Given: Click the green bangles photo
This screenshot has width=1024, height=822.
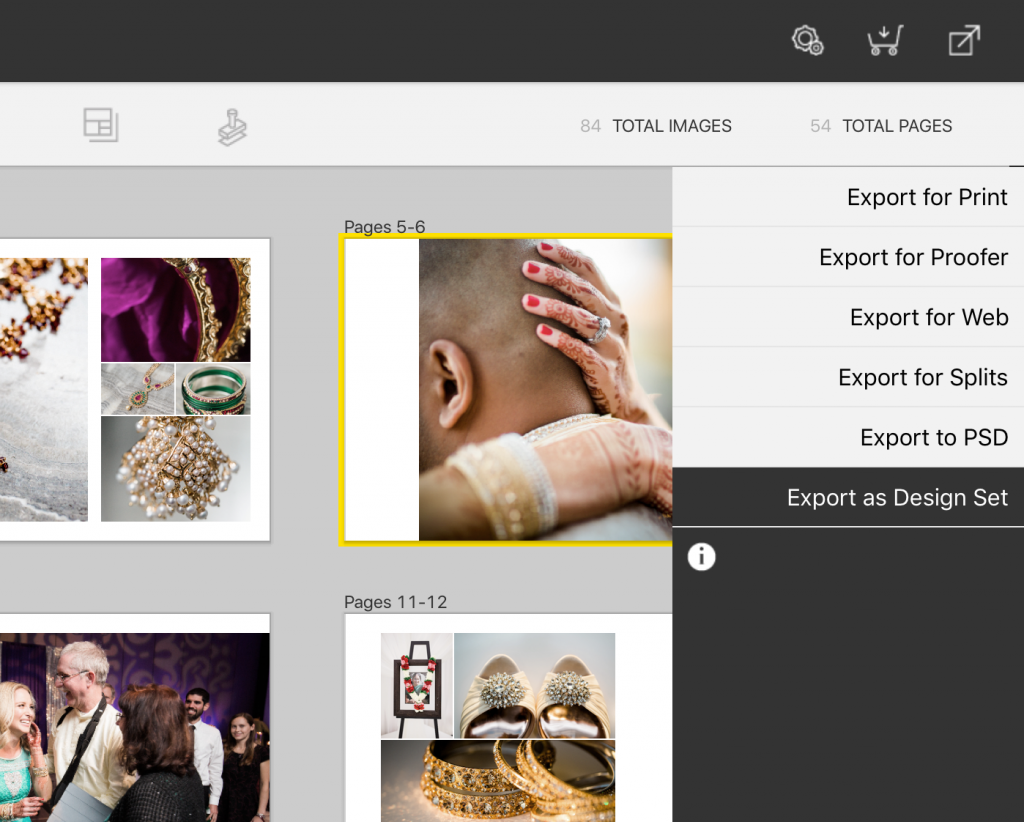Looking at the screenshot, I should tap(214, 389).
